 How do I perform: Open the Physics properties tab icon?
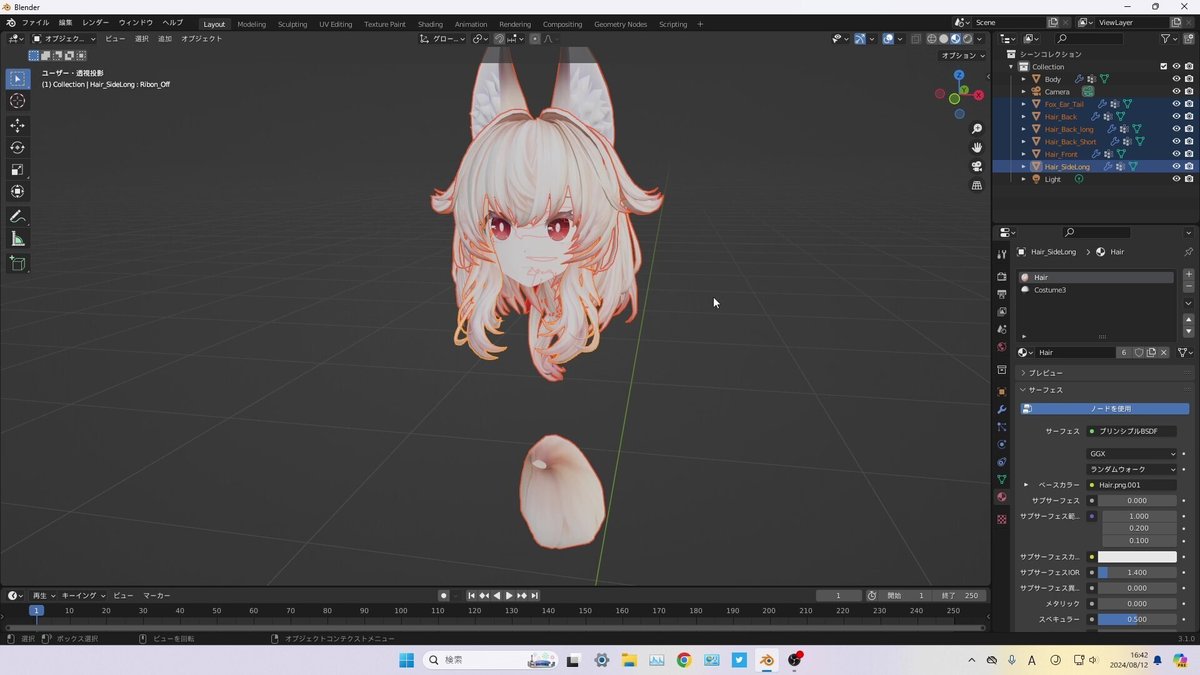tap(1001, 444)
